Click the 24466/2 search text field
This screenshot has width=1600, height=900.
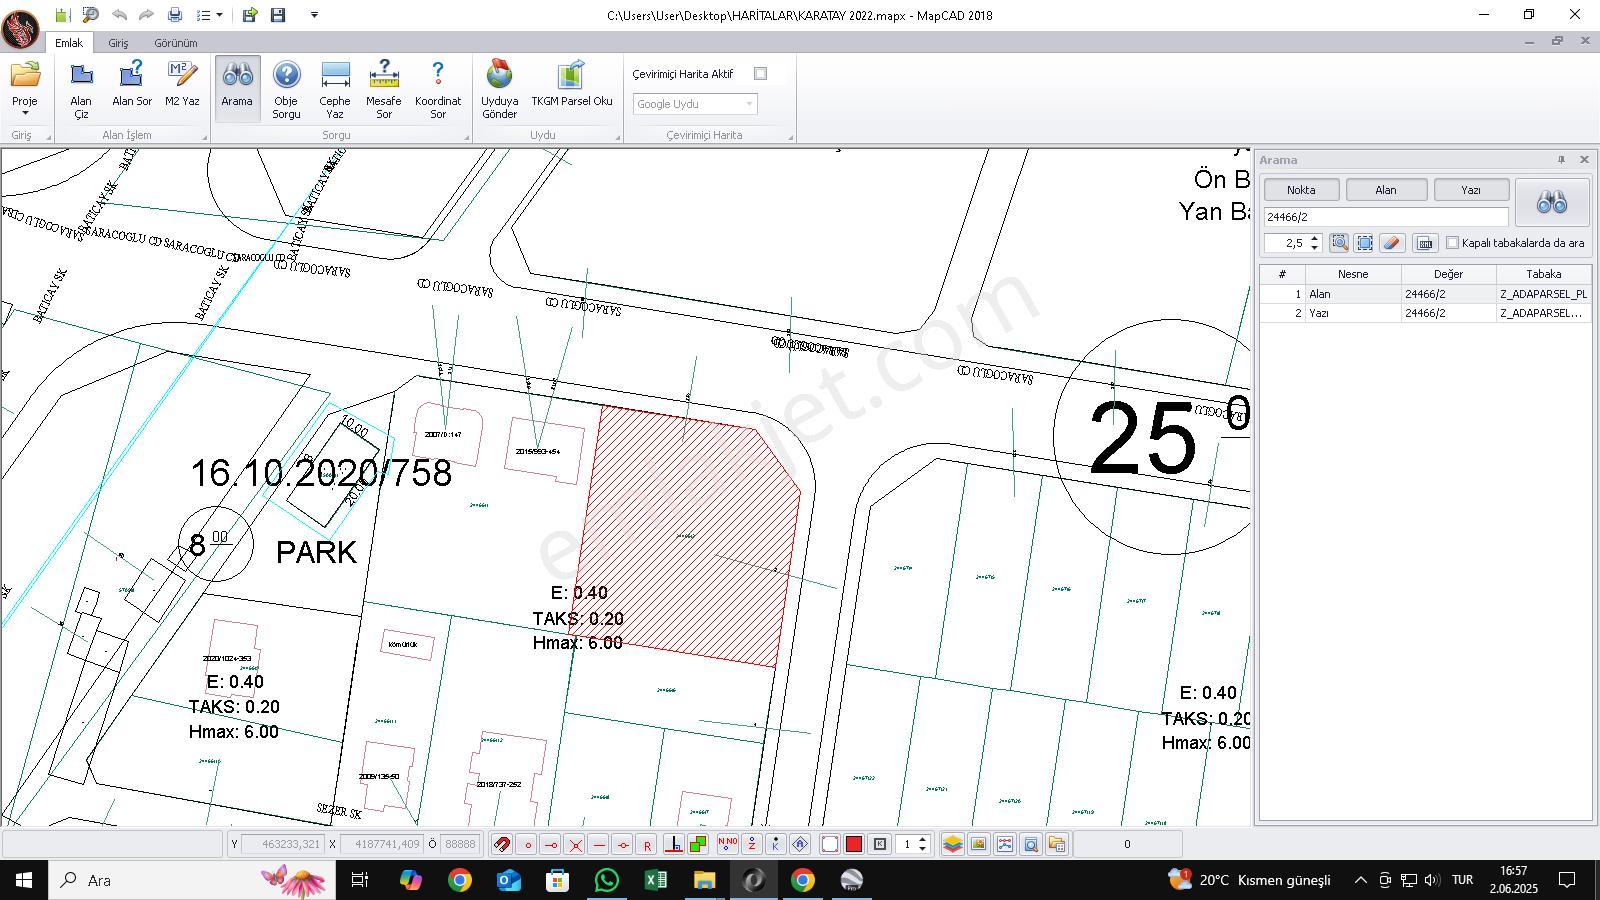(x=1385, y=217)
